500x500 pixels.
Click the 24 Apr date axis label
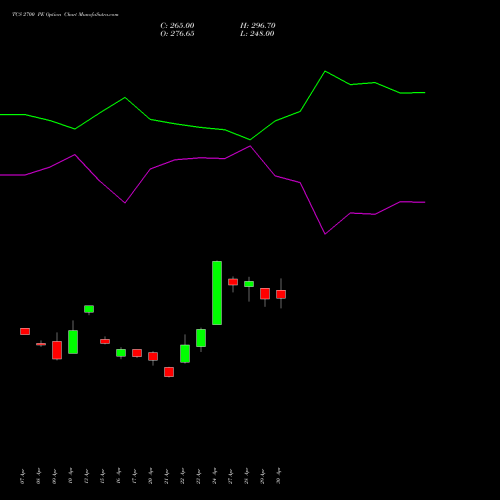coord(214,476)
